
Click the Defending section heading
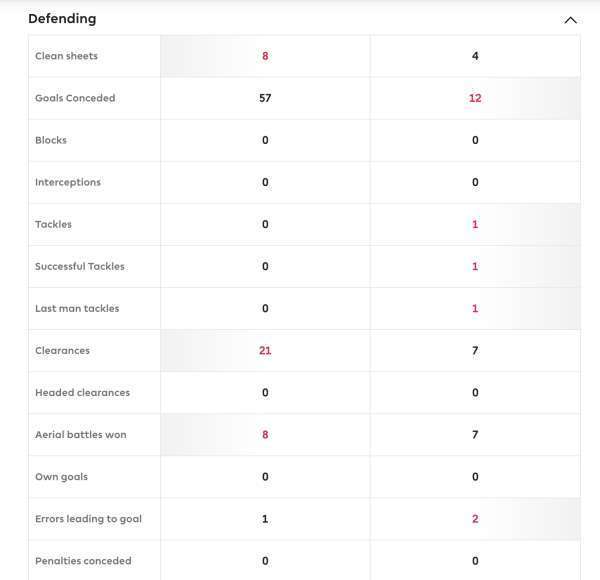coord(62,19)
